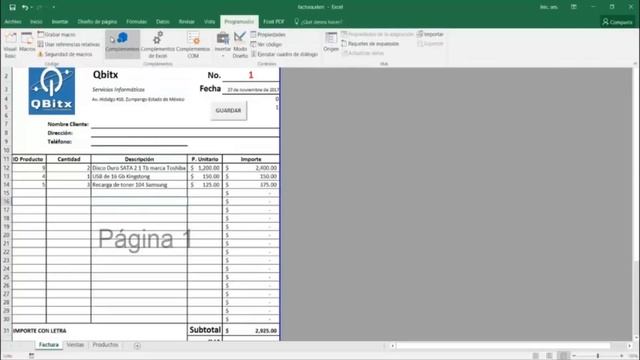Screen dimensions: 640x360
Task: Click the 'IMPORTE CON LETRA' cell
Action: 40,331
